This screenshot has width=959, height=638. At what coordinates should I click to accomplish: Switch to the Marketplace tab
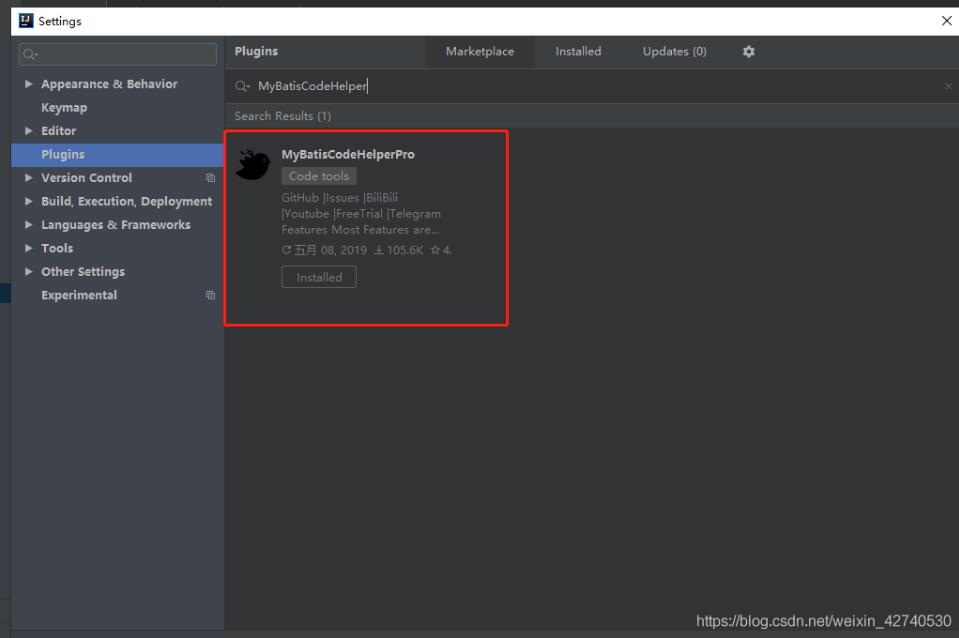click(x=480, y=52)
